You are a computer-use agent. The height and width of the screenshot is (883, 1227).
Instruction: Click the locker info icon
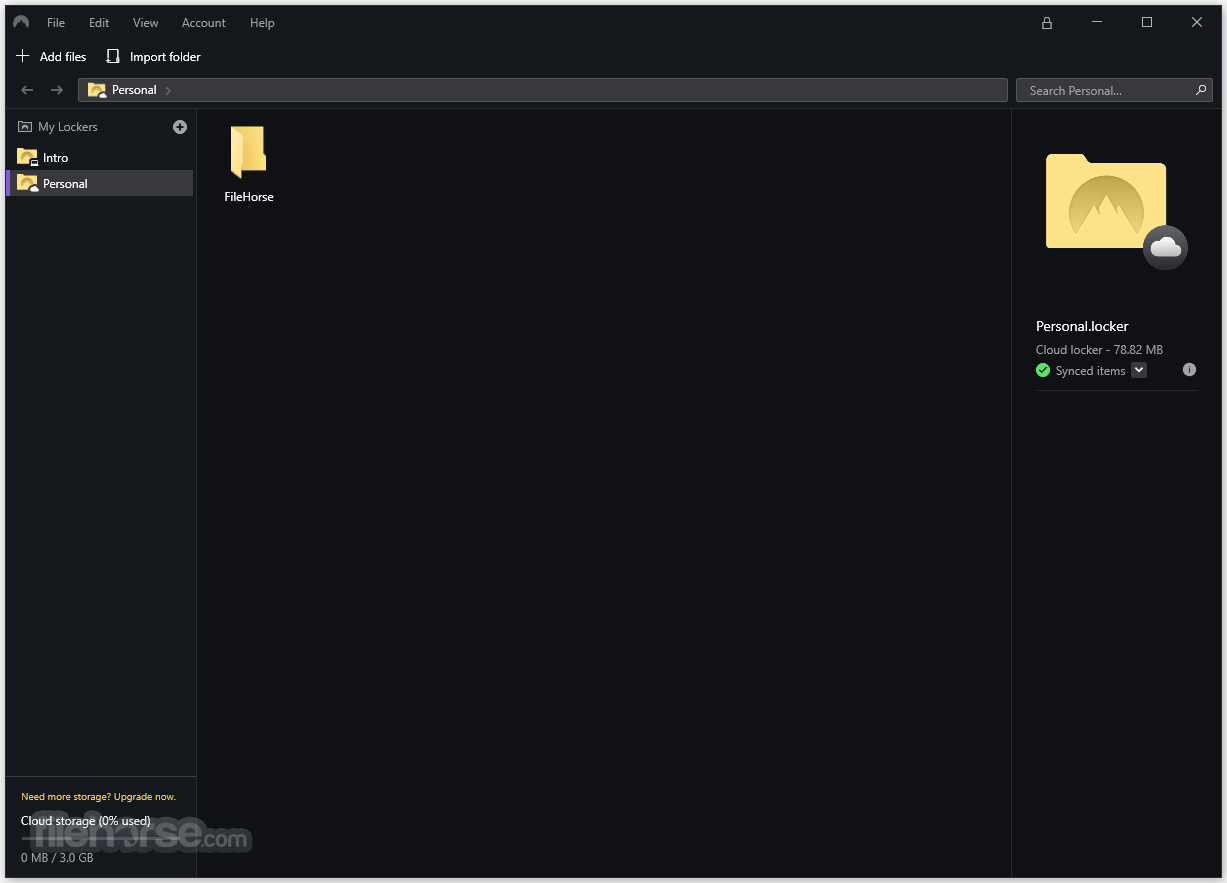click(x=1189, y=370)
